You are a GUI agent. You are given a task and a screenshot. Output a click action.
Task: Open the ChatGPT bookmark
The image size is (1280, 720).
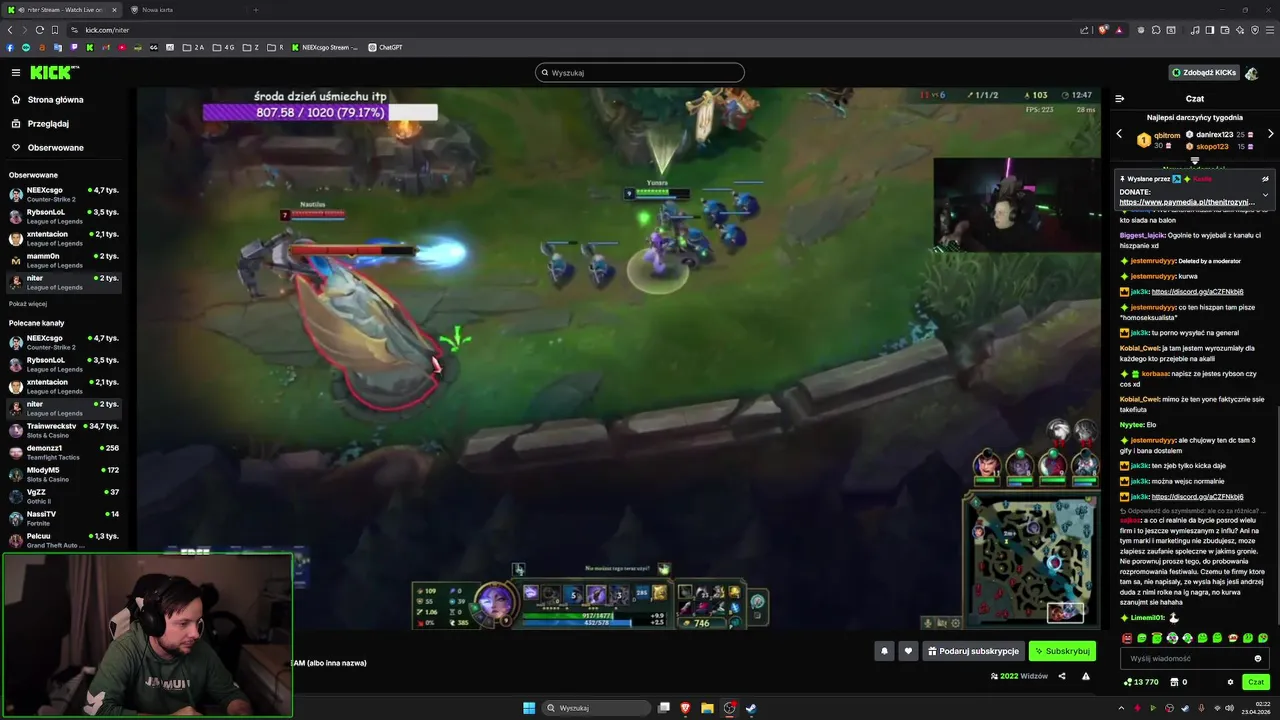click(x=385, y=47)
